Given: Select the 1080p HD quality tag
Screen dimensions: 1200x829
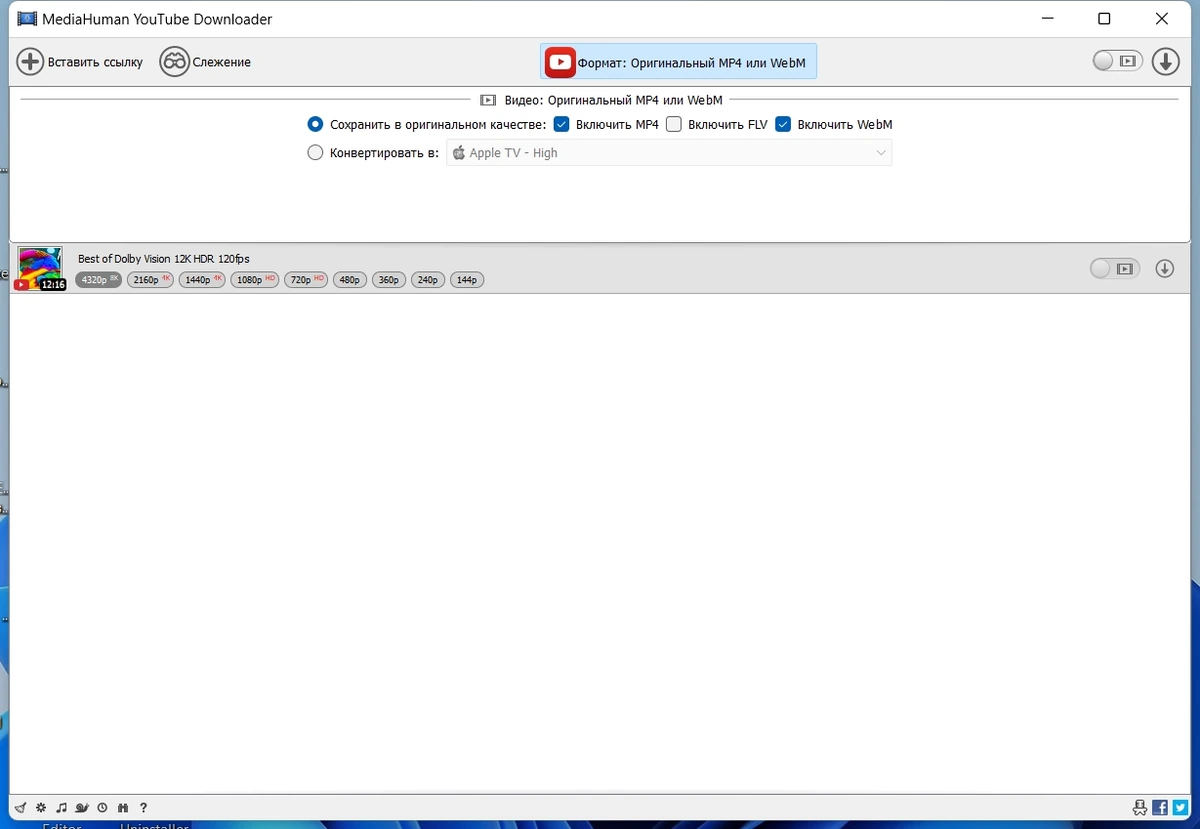Looking at the screenshot, I should click(255, 280).
